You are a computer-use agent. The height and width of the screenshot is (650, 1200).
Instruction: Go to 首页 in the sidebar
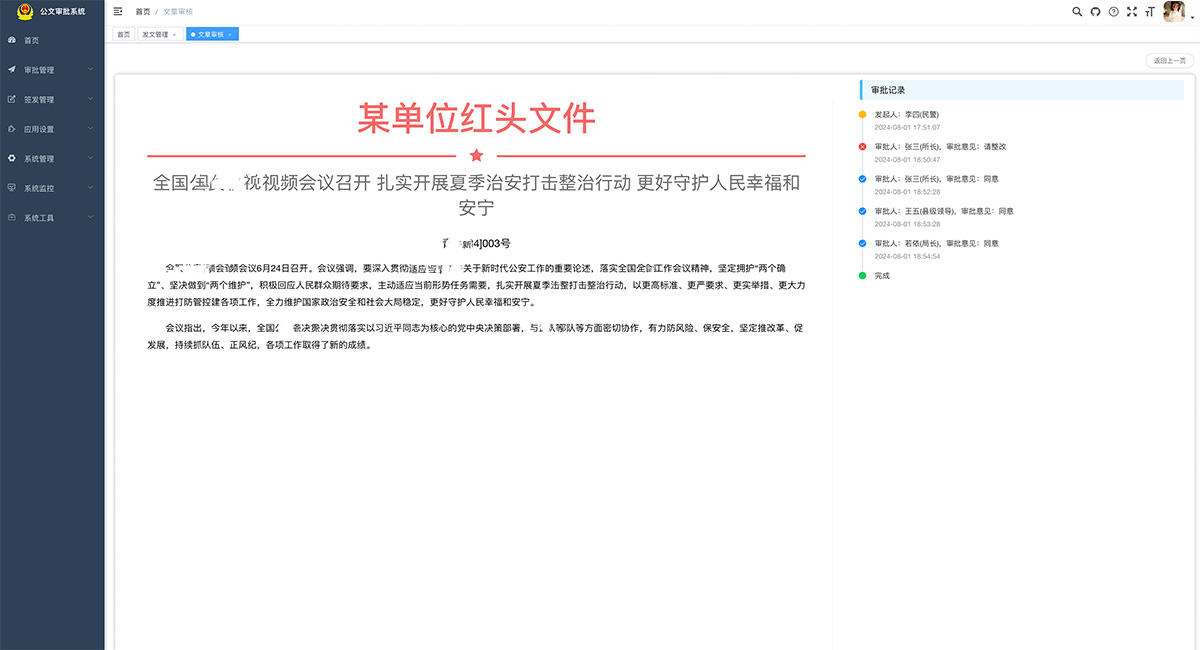32,40
